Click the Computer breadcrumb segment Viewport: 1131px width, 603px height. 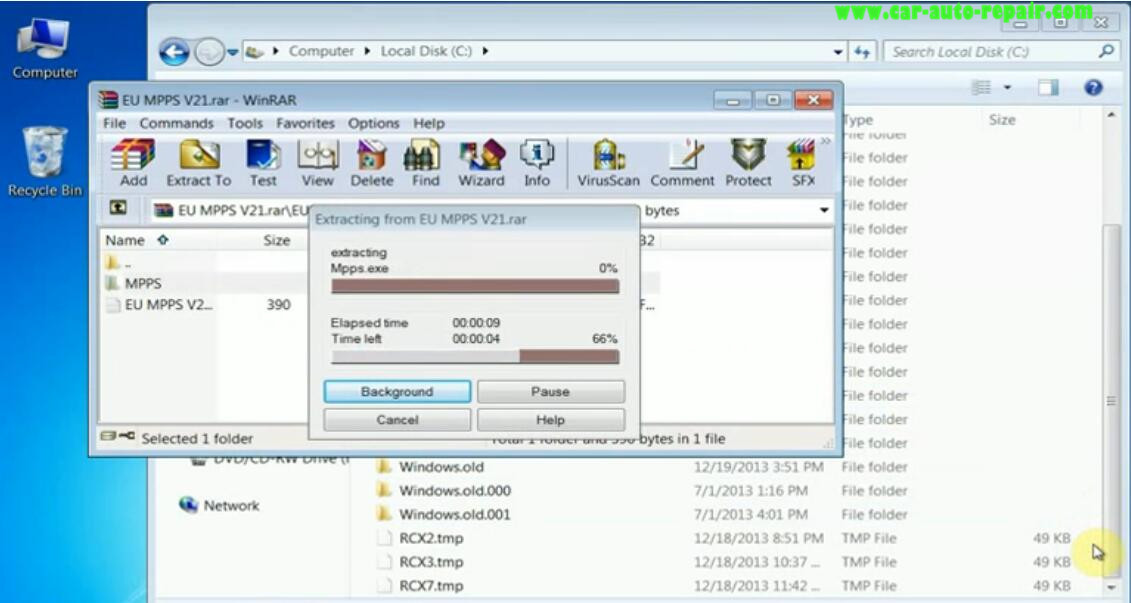tap(322, 51)
